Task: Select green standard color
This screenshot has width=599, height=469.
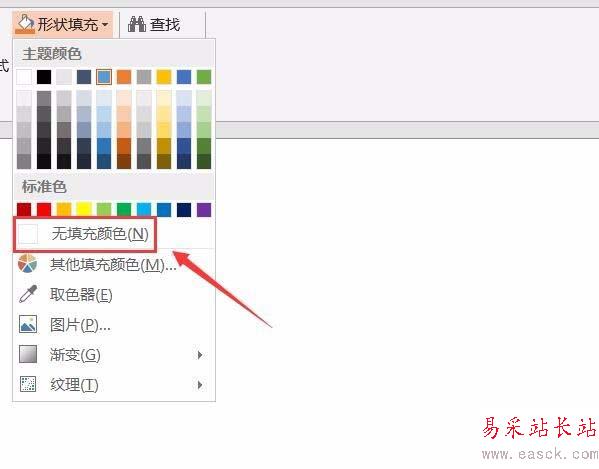Action: click(124, 210)
